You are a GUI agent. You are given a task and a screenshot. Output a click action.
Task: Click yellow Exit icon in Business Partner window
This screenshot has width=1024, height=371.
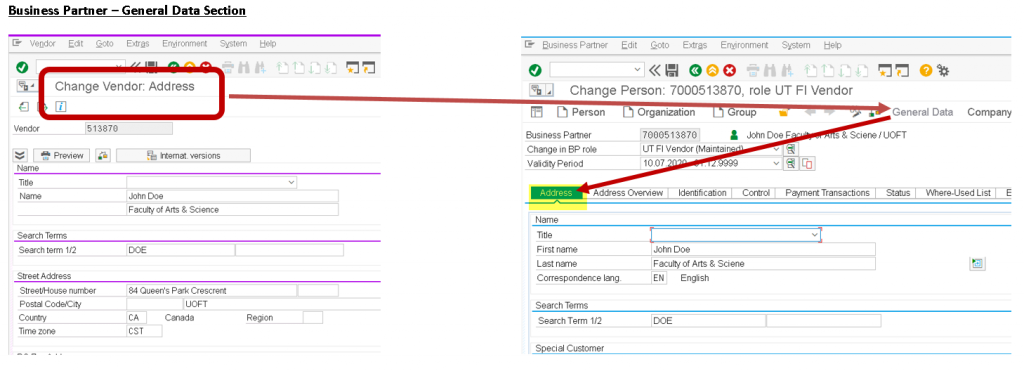click(x=712, y=71)
